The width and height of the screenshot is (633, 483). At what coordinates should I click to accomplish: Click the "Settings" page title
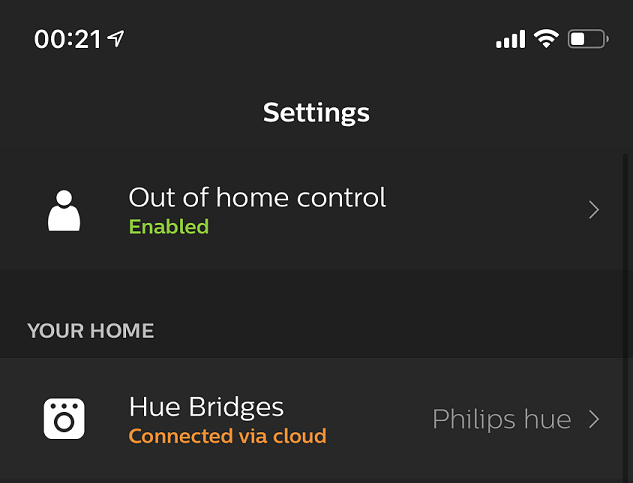[316, 112]
